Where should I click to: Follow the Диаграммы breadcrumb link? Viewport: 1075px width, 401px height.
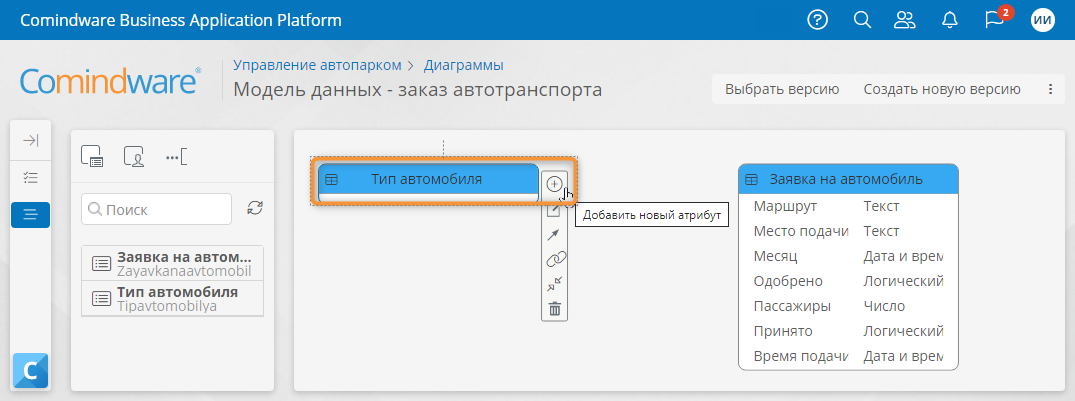463,65
